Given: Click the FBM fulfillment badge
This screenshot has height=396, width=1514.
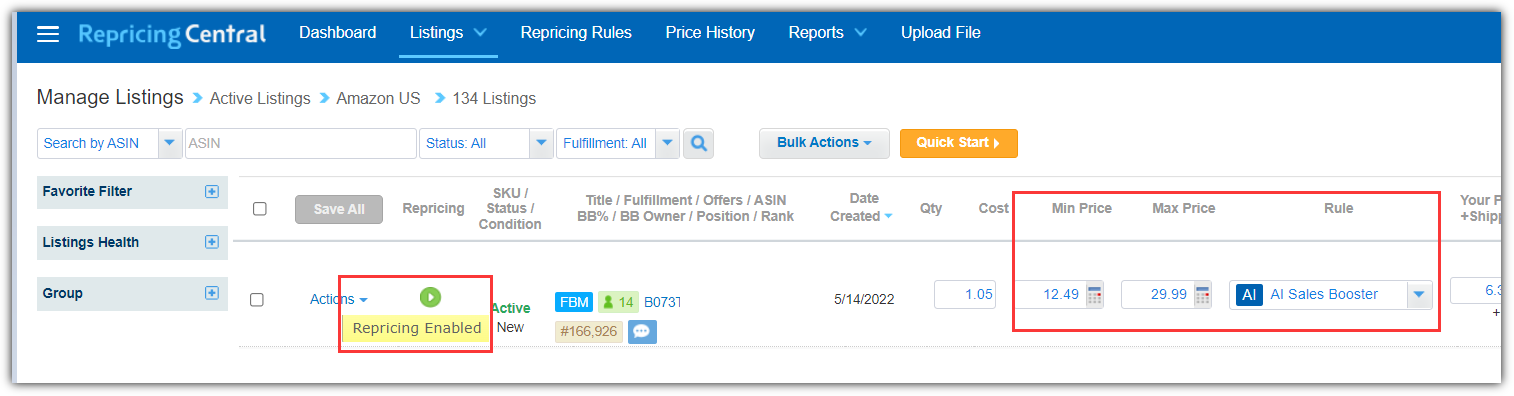Looking at the screenshot, I should pyautogui.click(x=574, y=302).
